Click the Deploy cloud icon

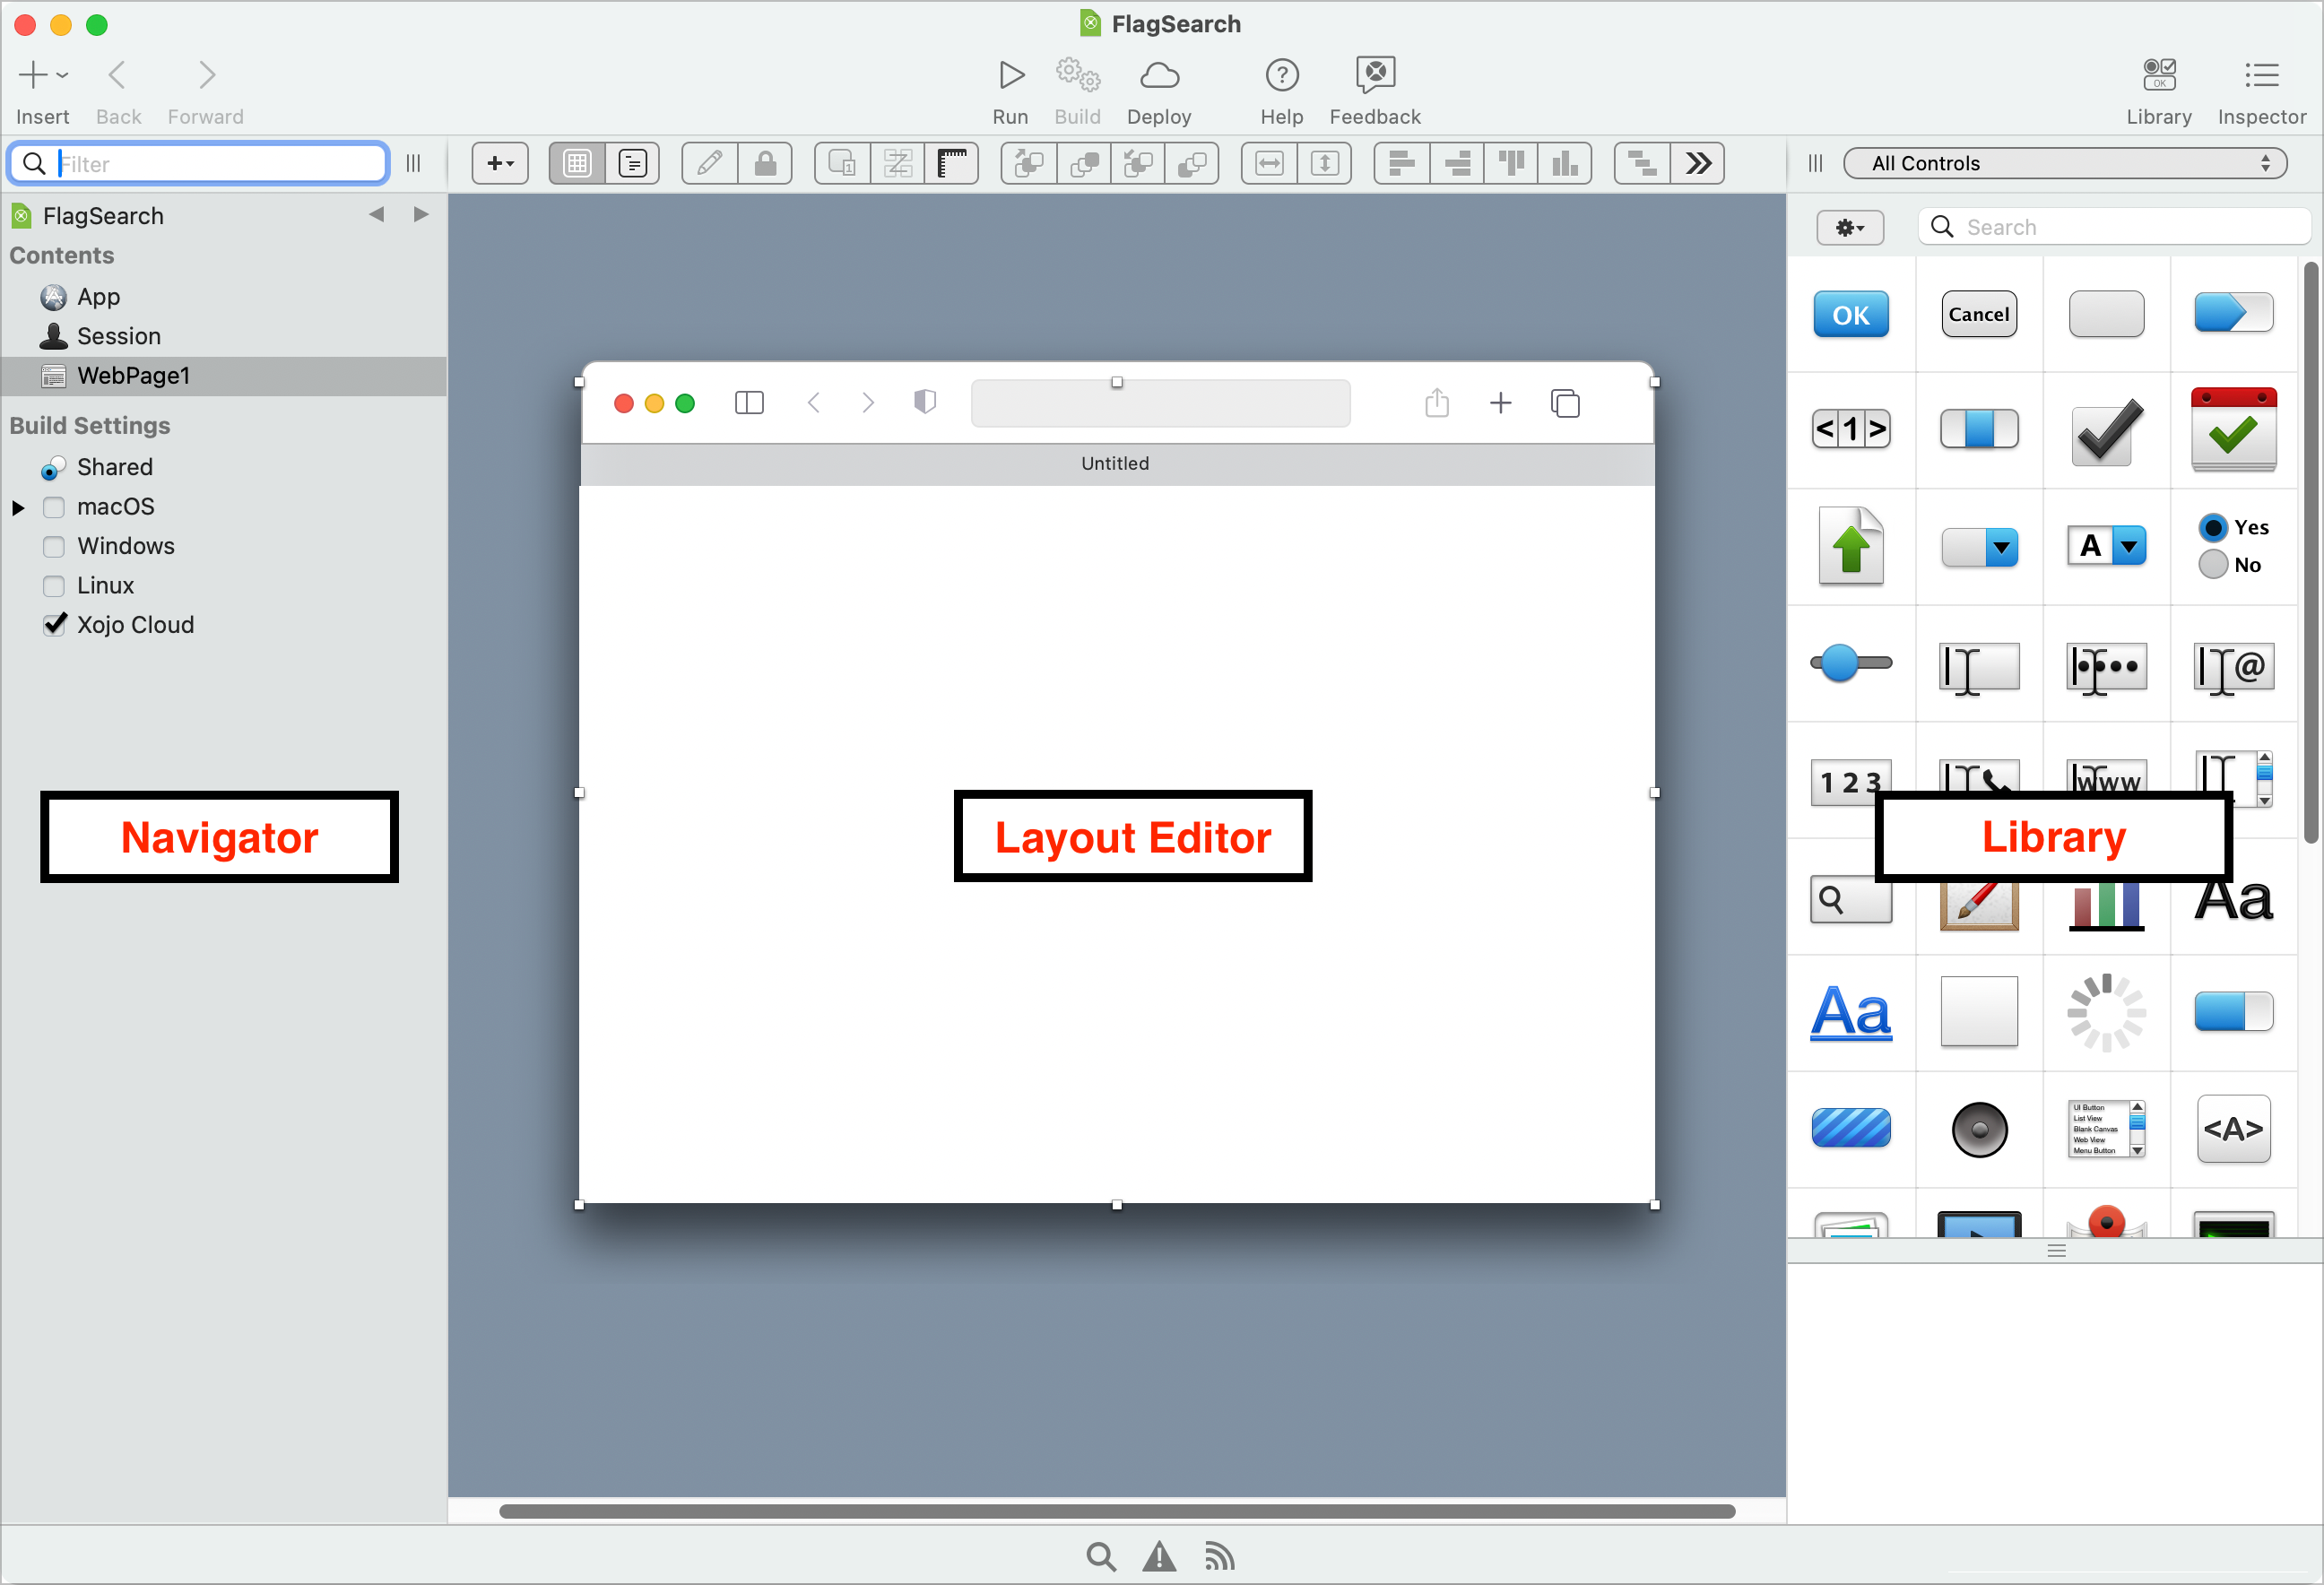(1158, 75)
